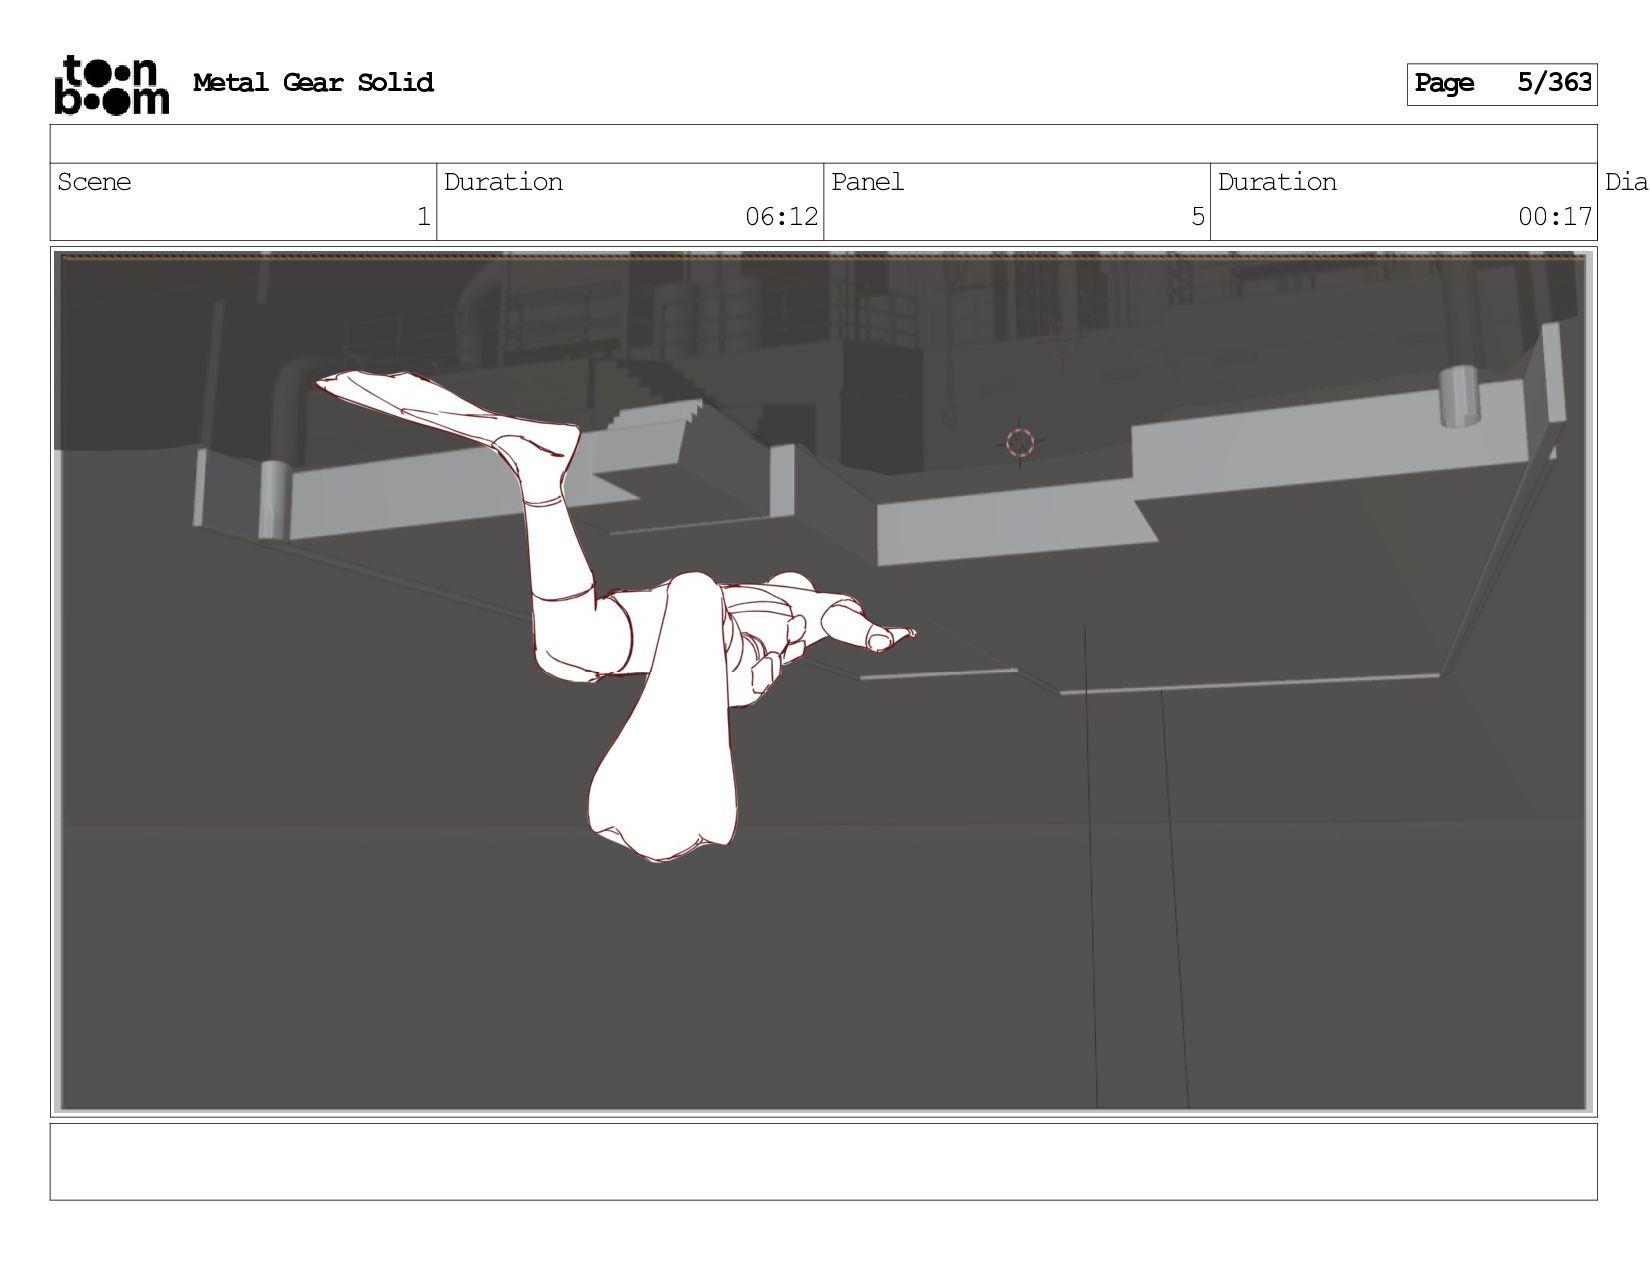Click the 'Page 5/363' box
The height and width of the screenshot is (1275, 1650).
tap(1501, 84)
